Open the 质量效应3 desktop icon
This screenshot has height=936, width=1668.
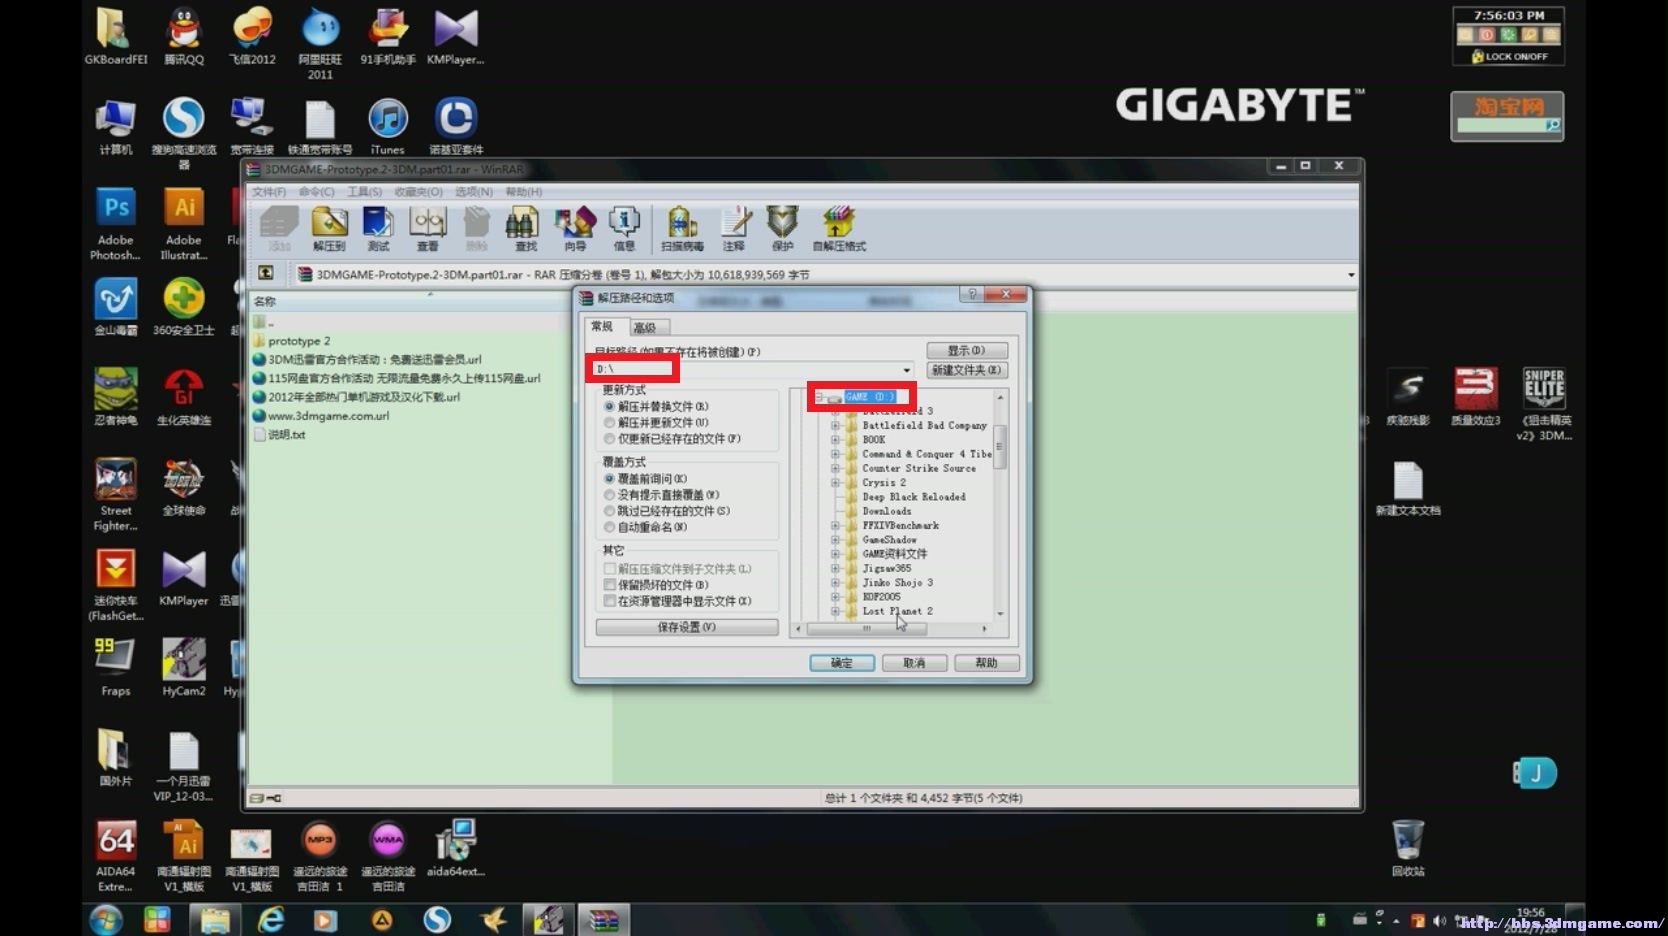[x=1476, y=397]
